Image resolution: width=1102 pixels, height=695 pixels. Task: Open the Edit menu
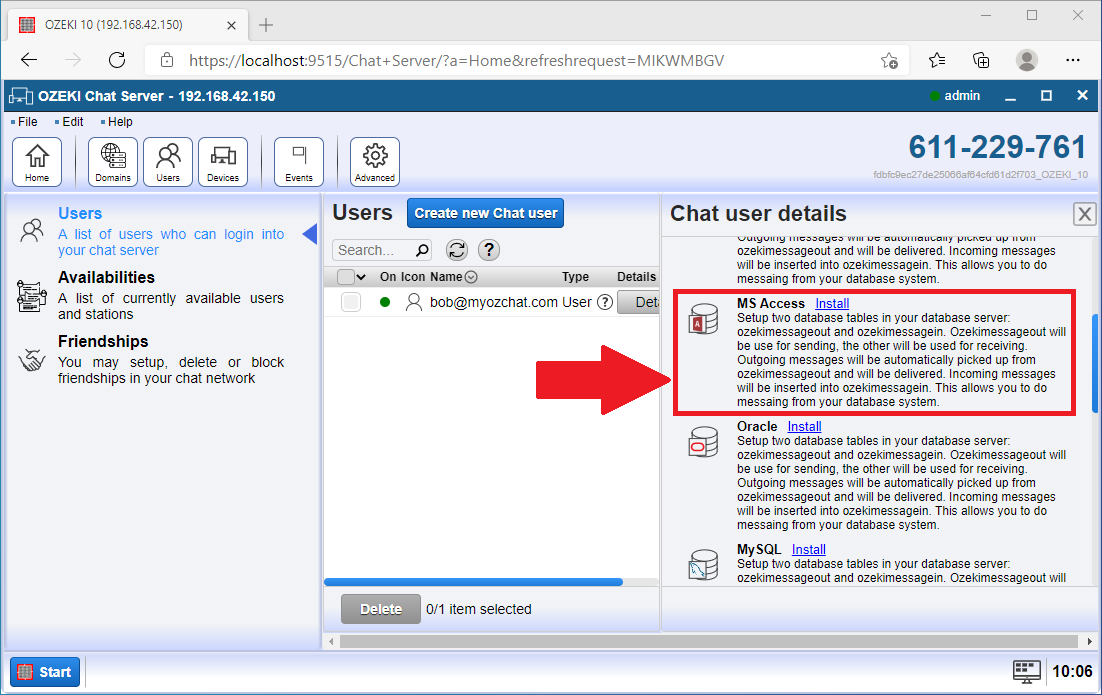click(71, 121)
